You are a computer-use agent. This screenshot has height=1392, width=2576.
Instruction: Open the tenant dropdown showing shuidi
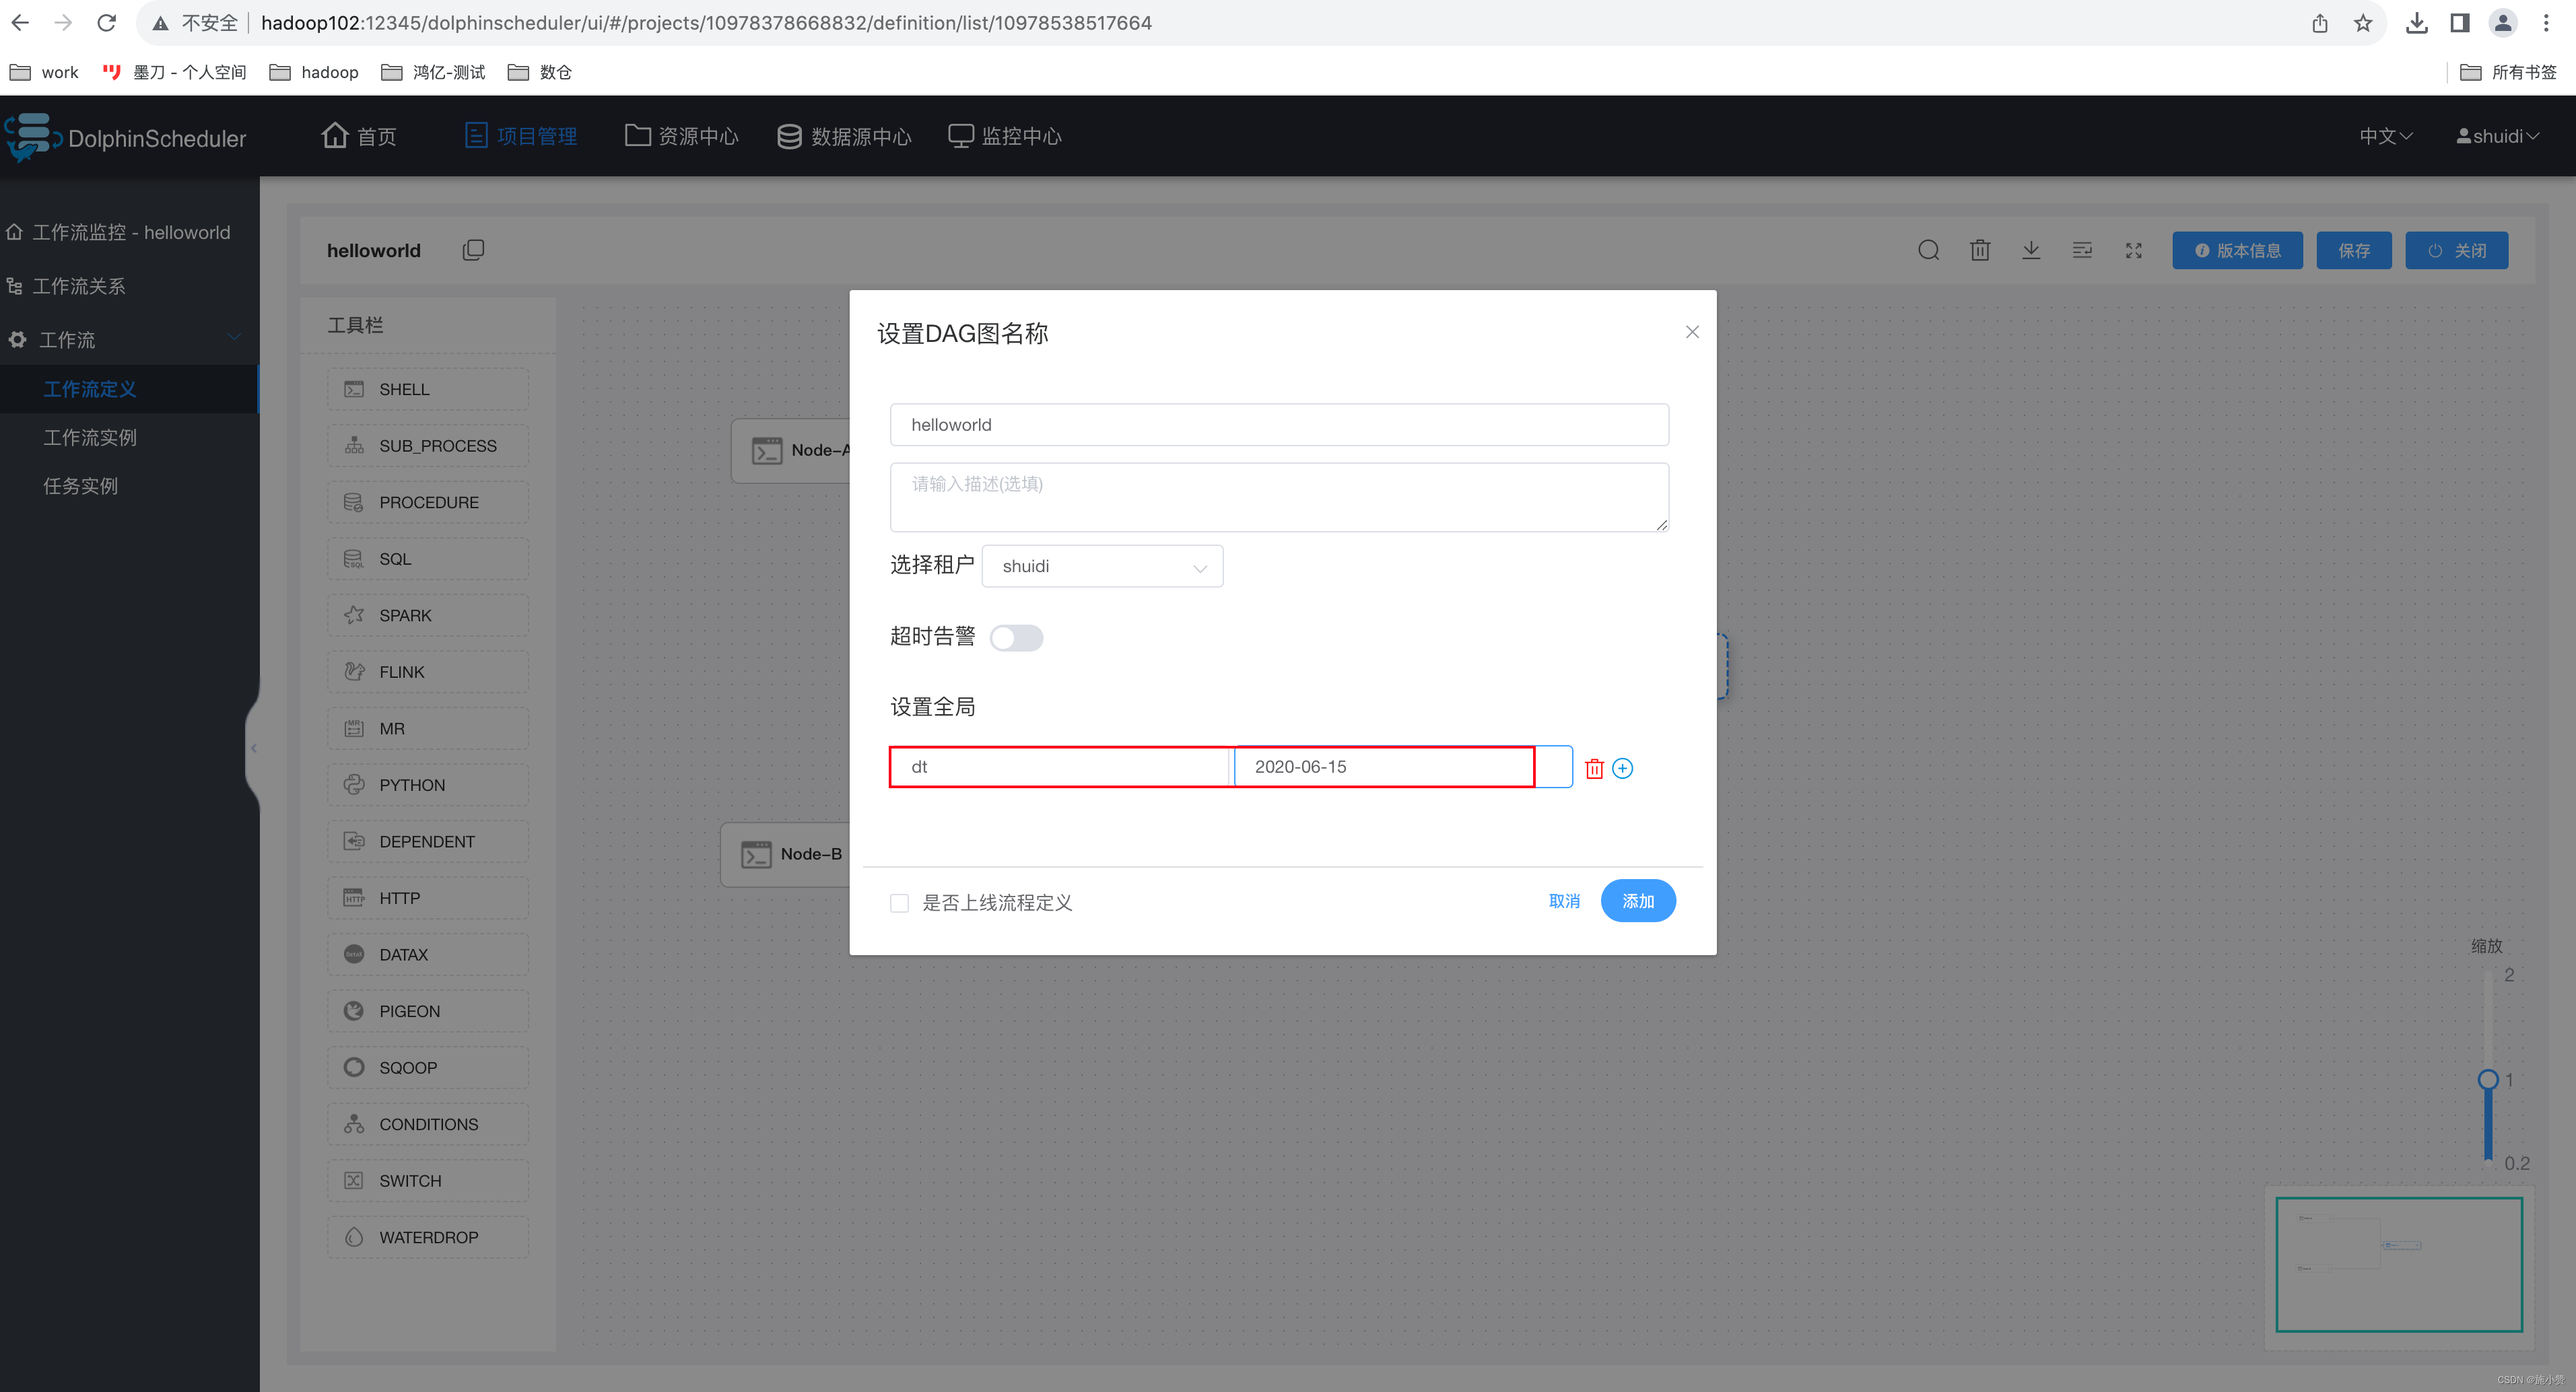coord(1102,566)
